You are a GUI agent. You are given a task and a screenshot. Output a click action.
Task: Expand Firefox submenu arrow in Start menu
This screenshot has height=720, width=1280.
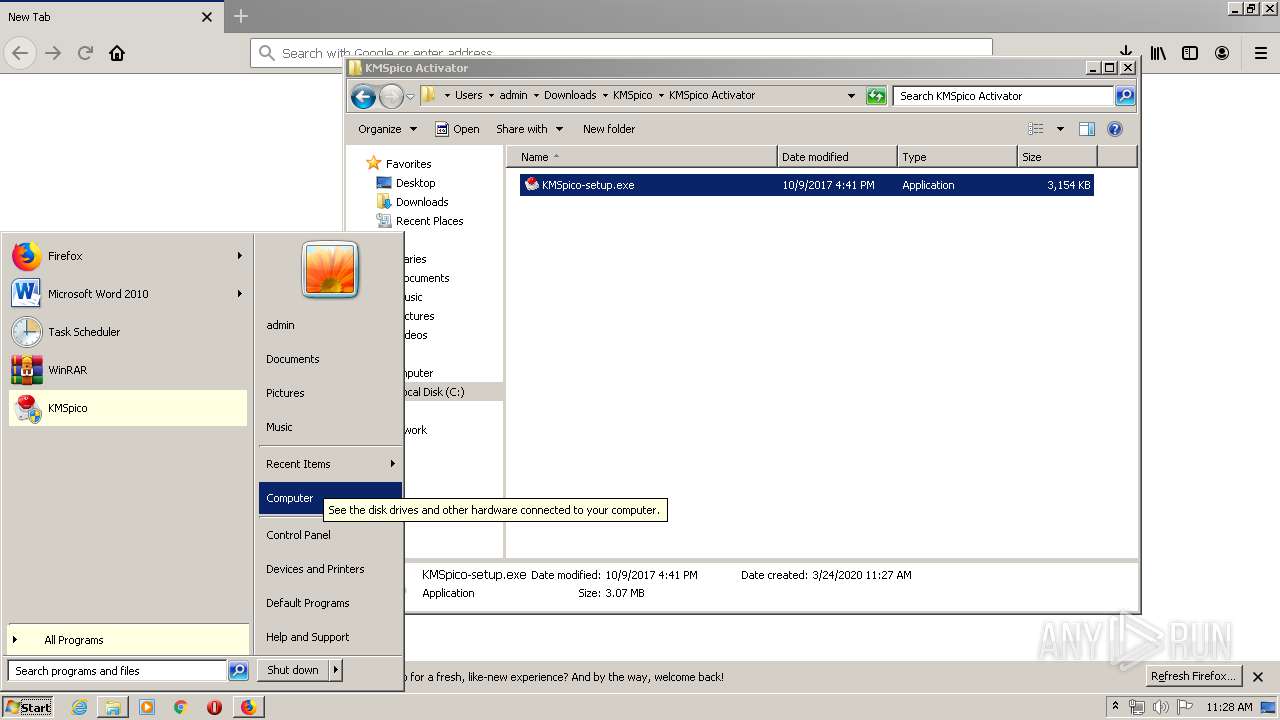pyautogui.click(x=239, y=256)
